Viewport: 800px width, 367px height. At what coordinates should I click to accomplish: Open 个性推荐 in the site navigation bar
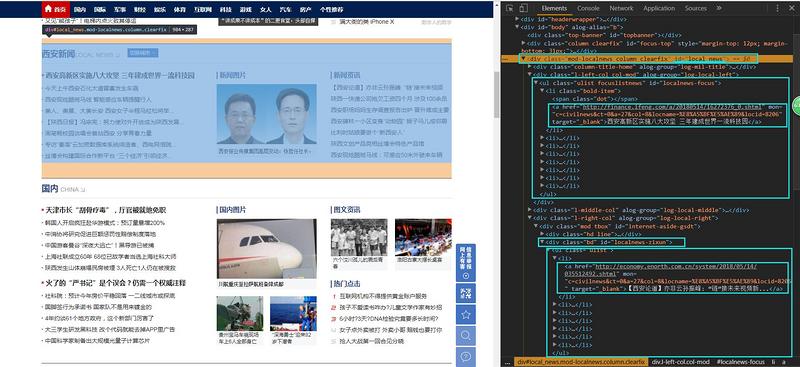click(332, 10)
